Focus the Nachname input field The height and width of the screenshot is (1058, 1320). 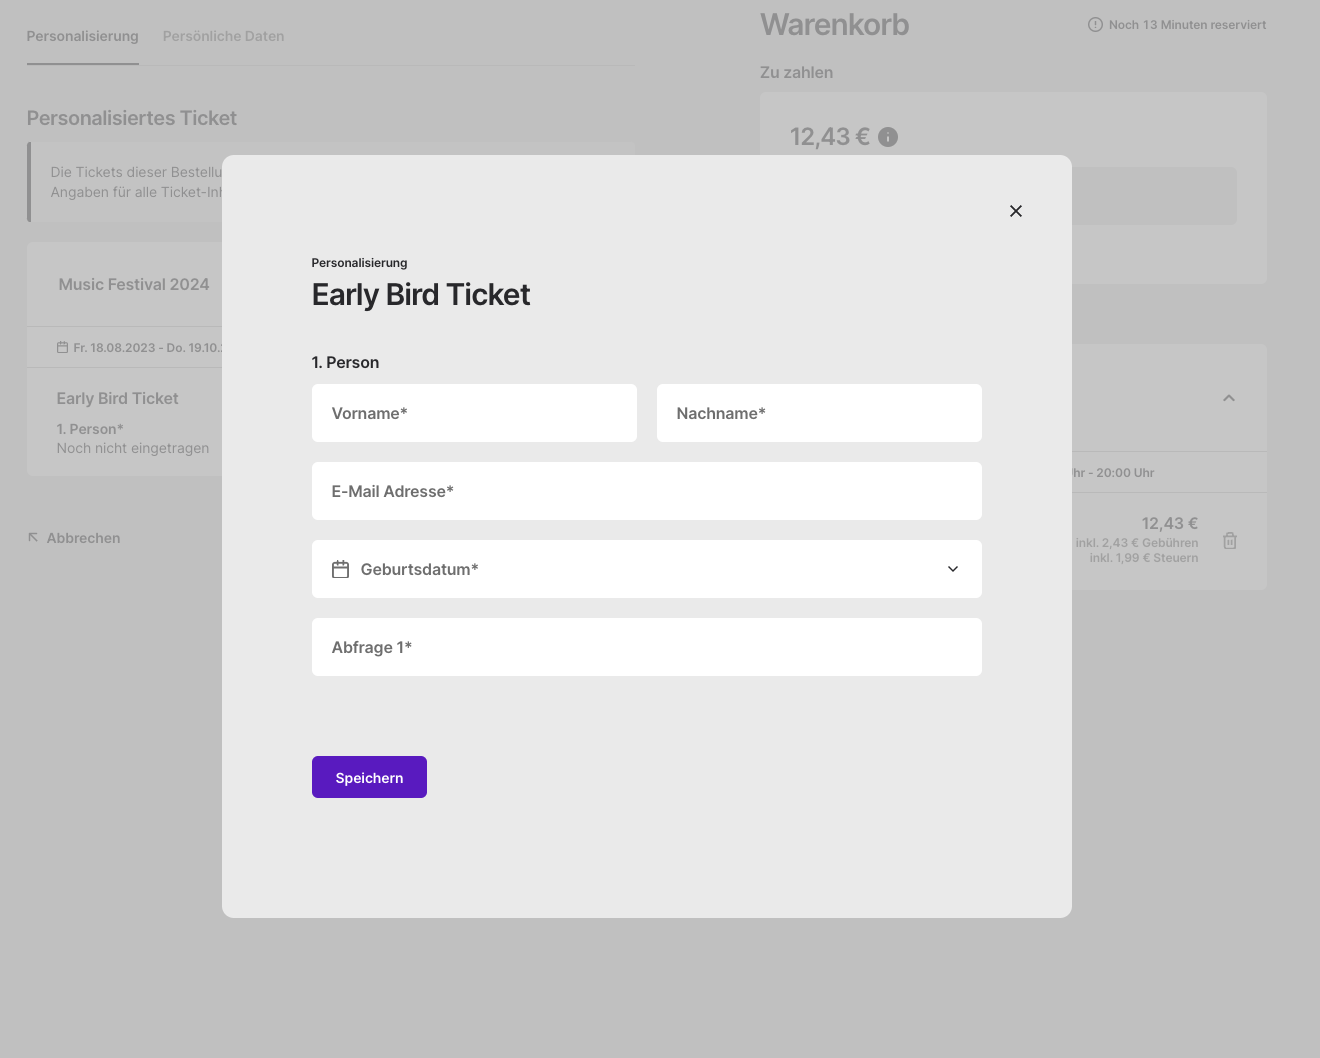[819, 413]
